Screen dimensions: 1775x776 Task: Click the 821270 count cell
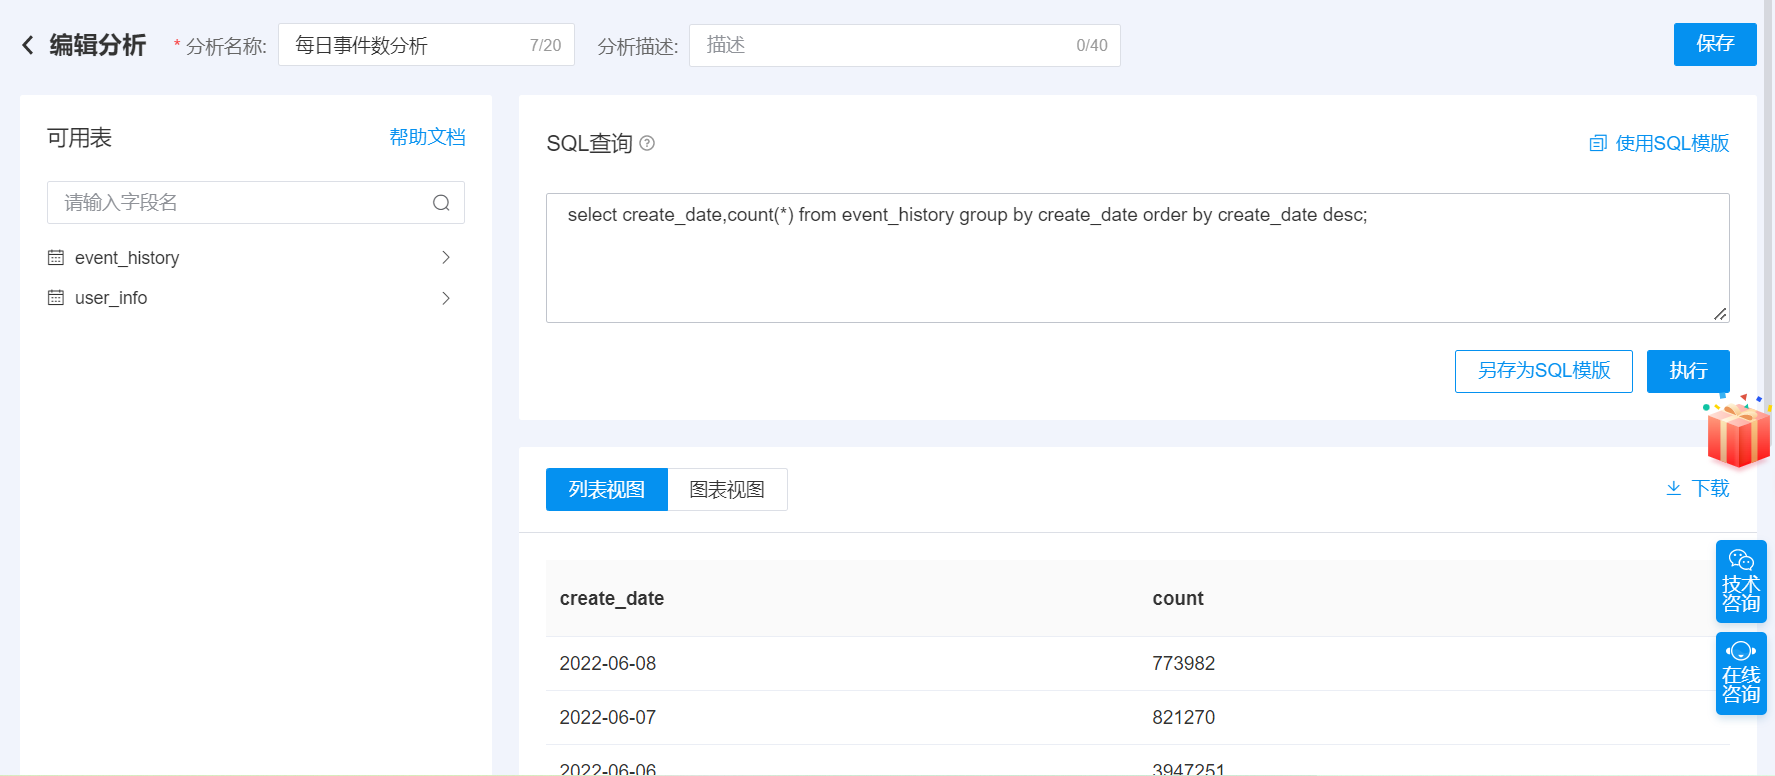pyautogui.click(x=1183, y=718)
